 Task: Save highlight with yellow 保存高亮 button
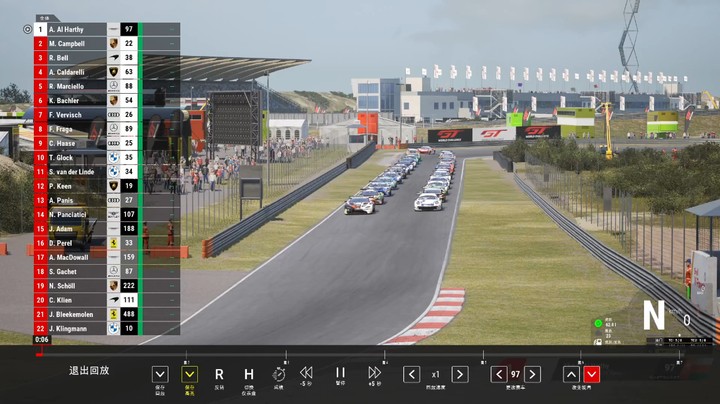189,375
